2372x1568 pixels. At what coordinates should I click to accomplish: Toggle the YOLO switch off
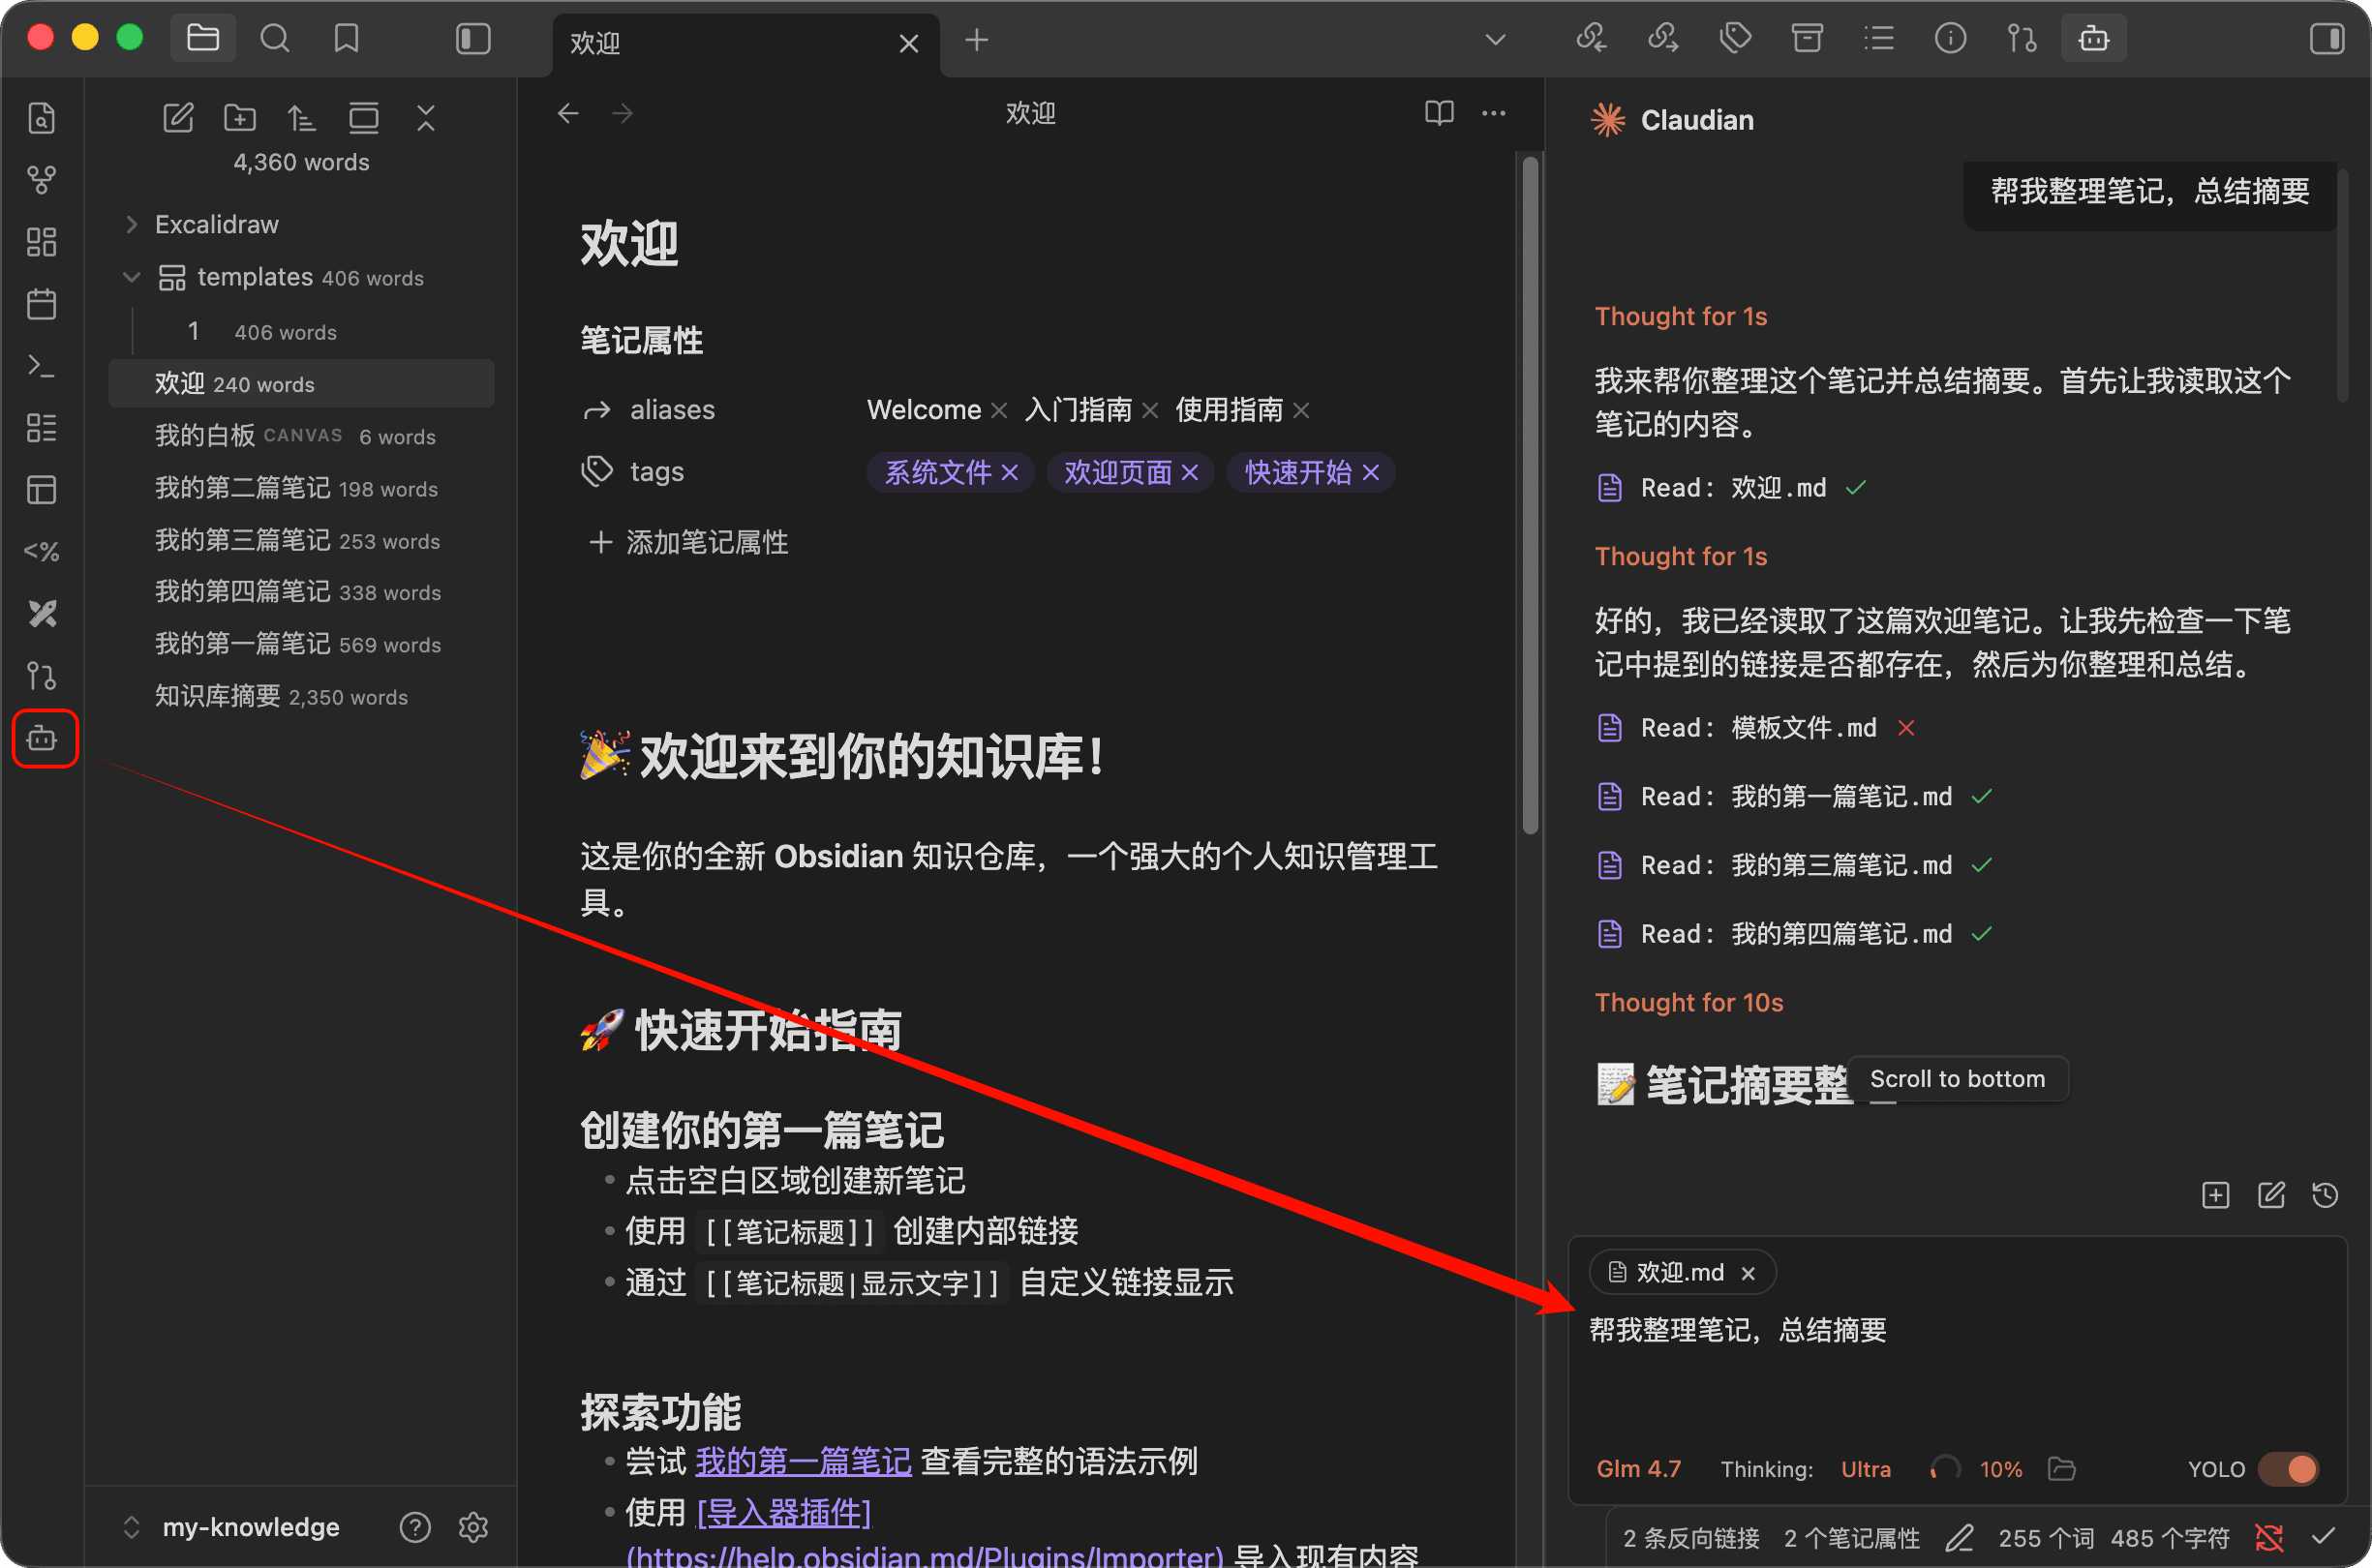tap(2289, 1469)
